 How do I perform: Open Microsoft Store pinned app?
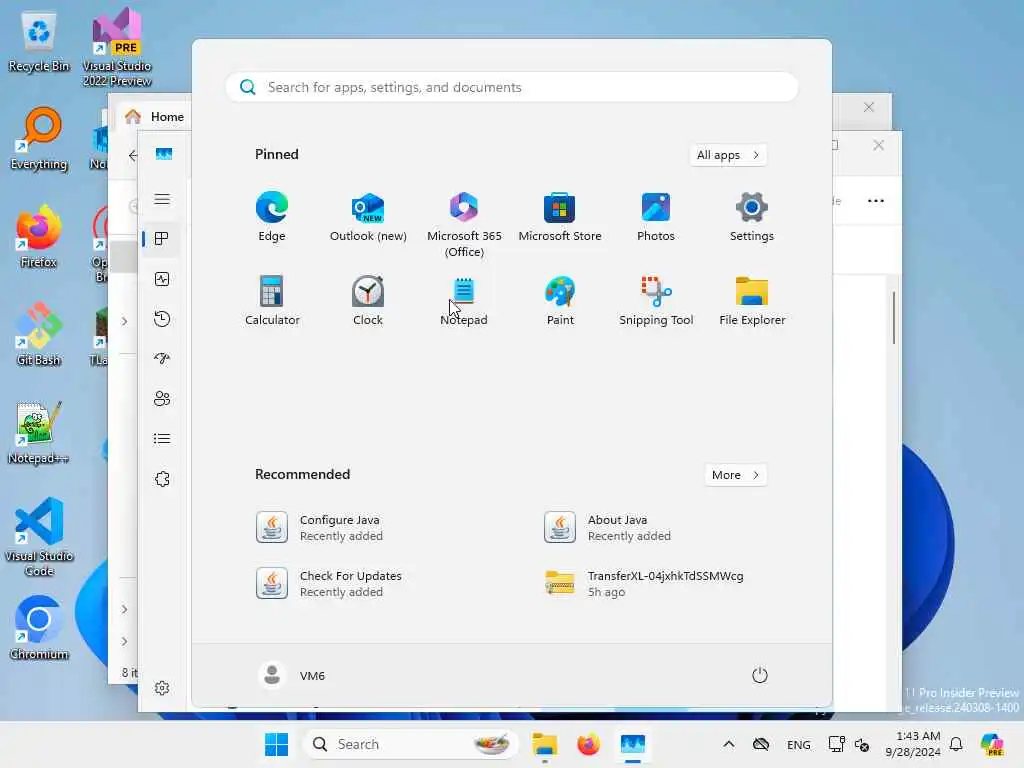(560, 217)
